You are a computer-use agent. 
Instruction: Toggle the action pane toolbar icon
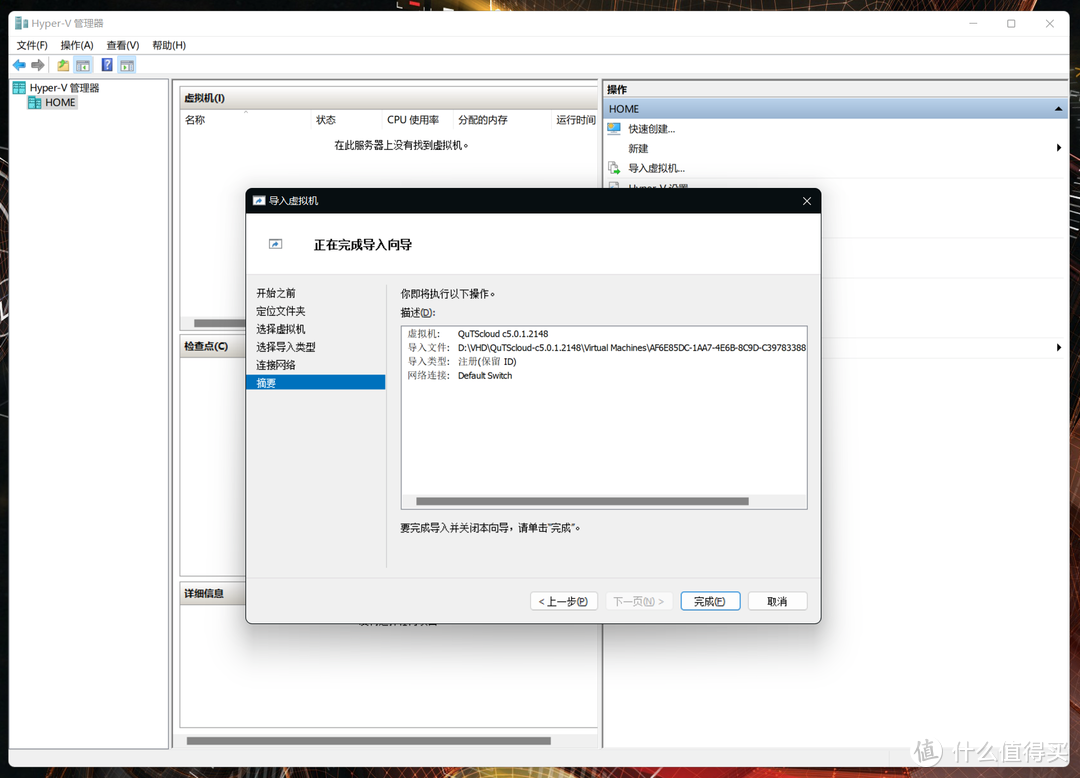point(127,65)
